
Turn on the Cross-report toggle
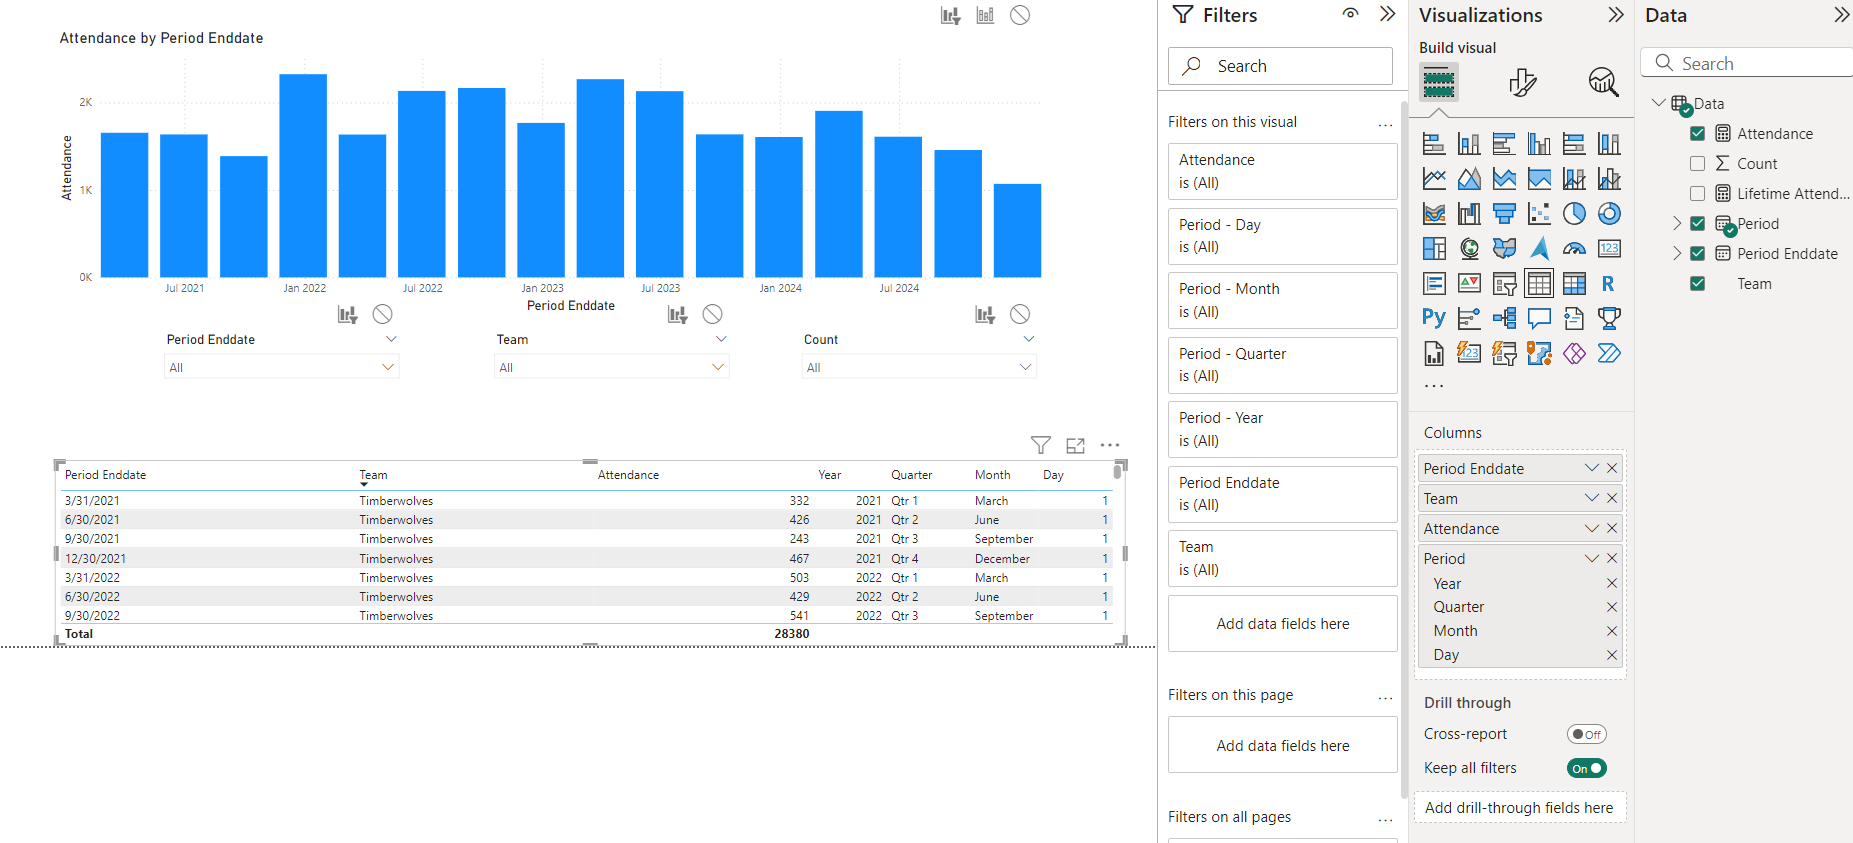1586,734
